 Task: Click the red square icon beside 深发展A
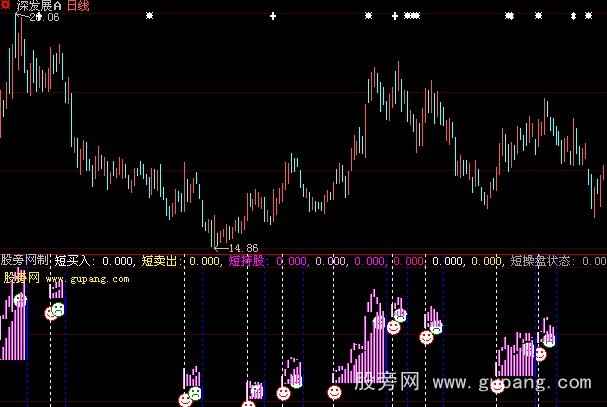click(6, 6)
